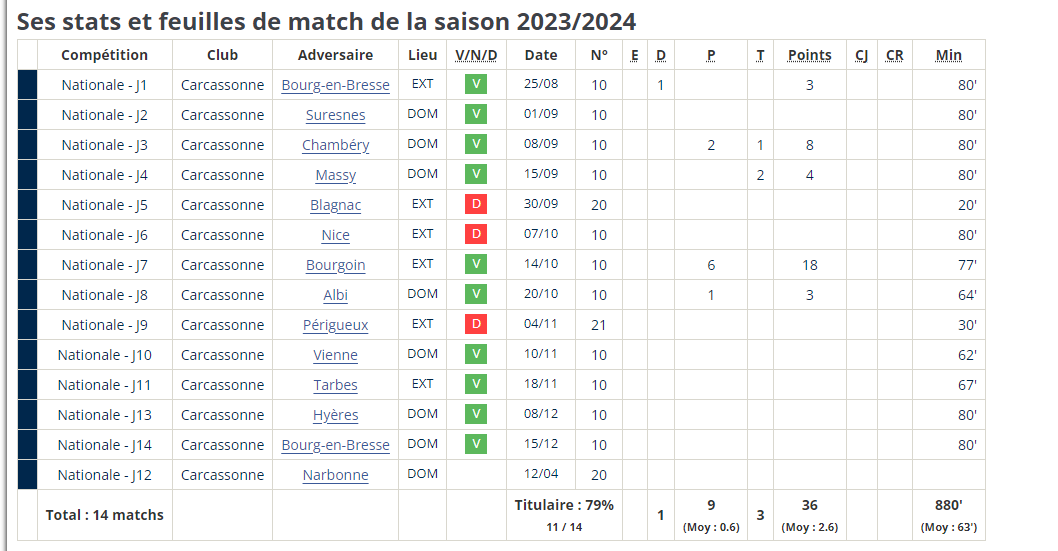This screenshot has height=551, width=1058.
Task: Open the Bourg-en-Bresse link in J1 row
Action: coord(335,85)
